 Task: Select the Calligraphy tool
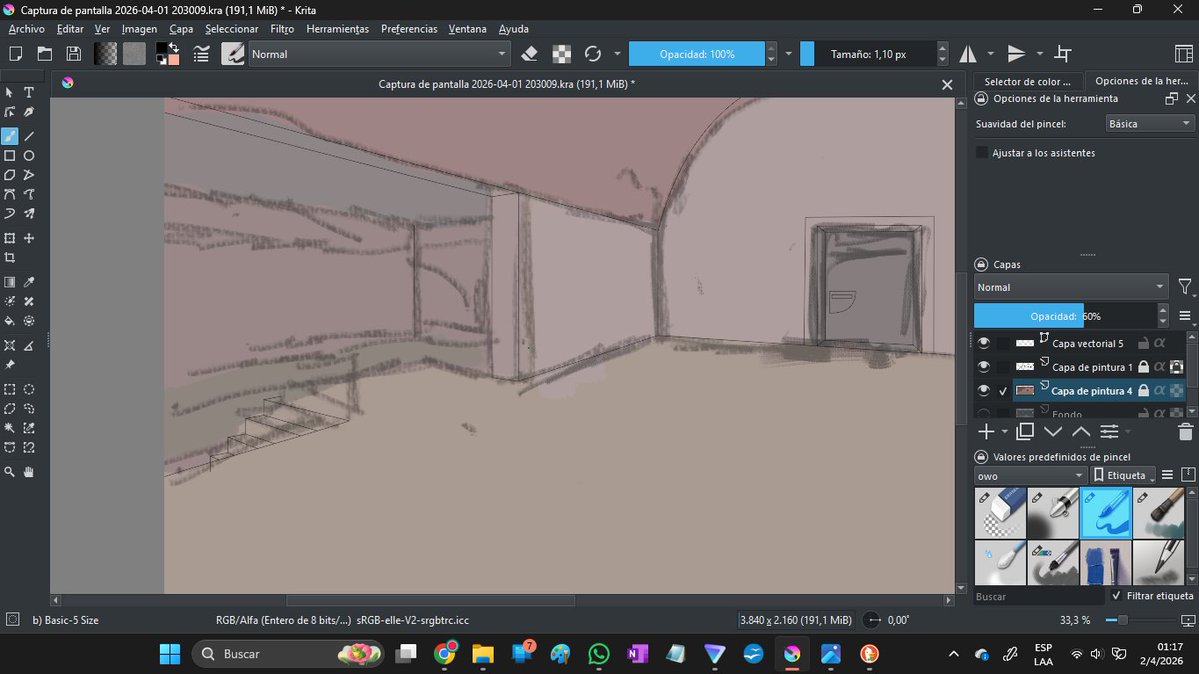click(29, 112)
